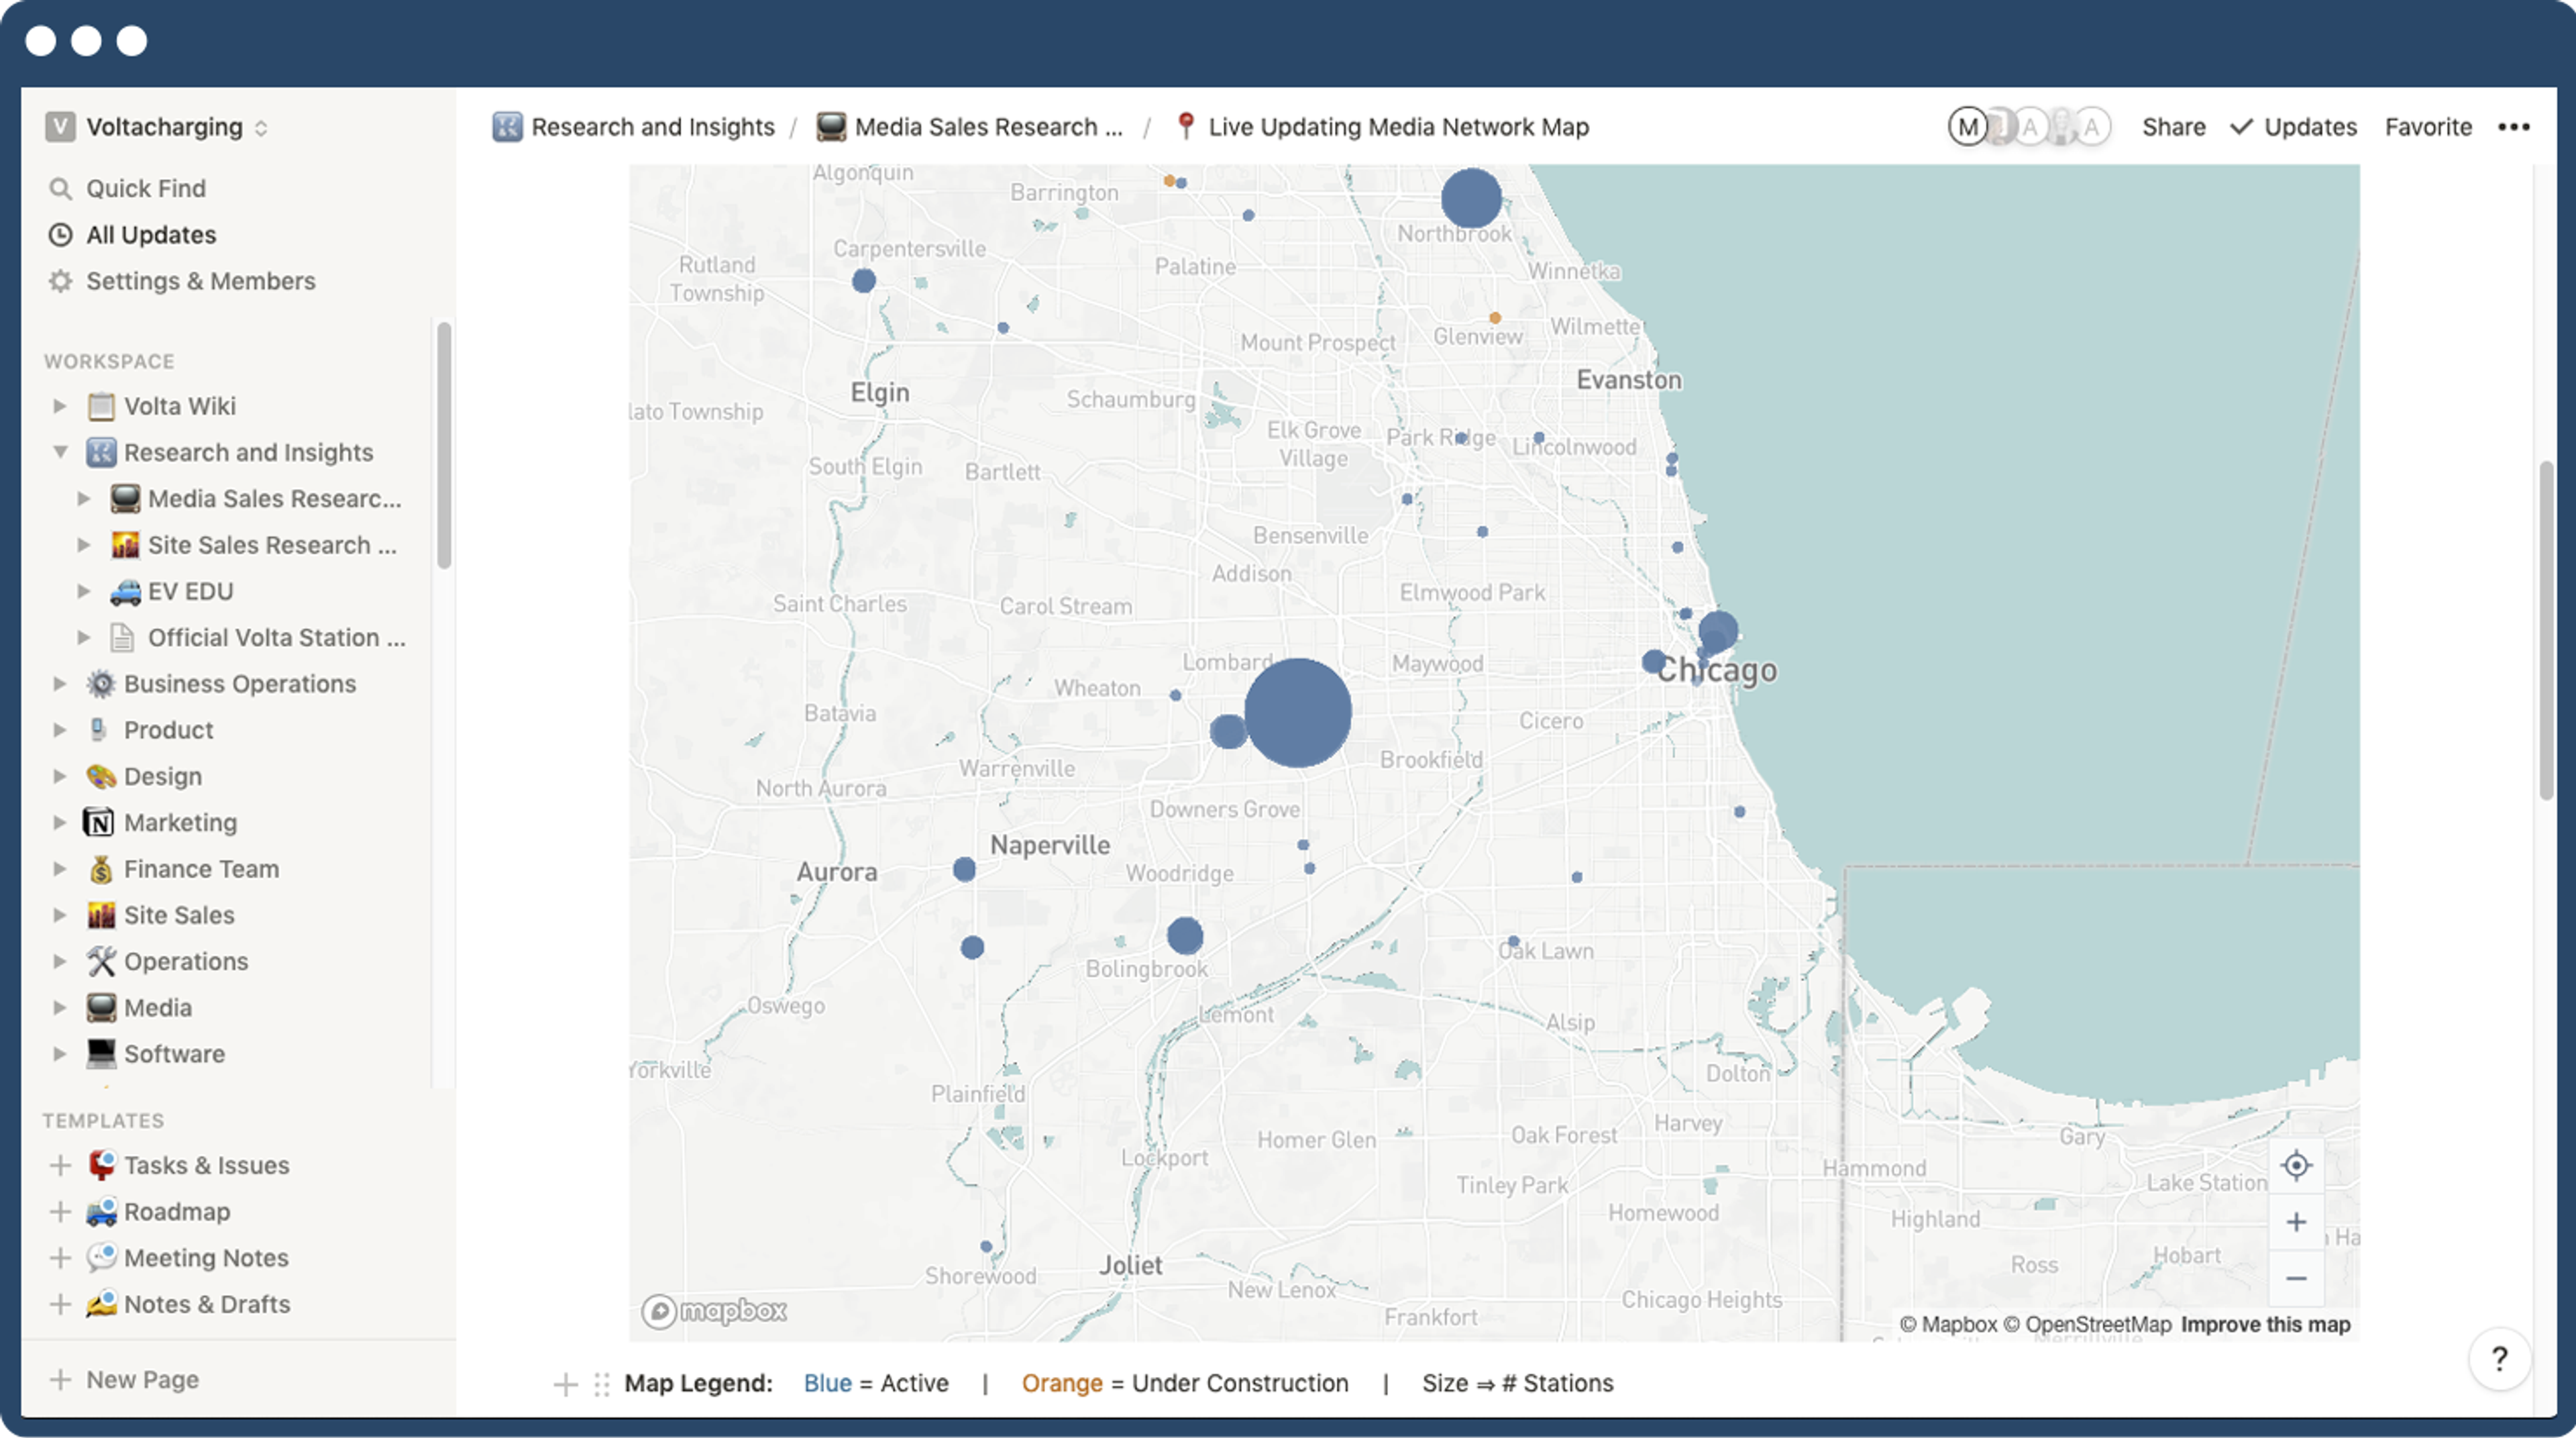Expand the Volta Wiki tree item
The image size is (2576, 1438).
pyautogui.click(x=60, y=406)
